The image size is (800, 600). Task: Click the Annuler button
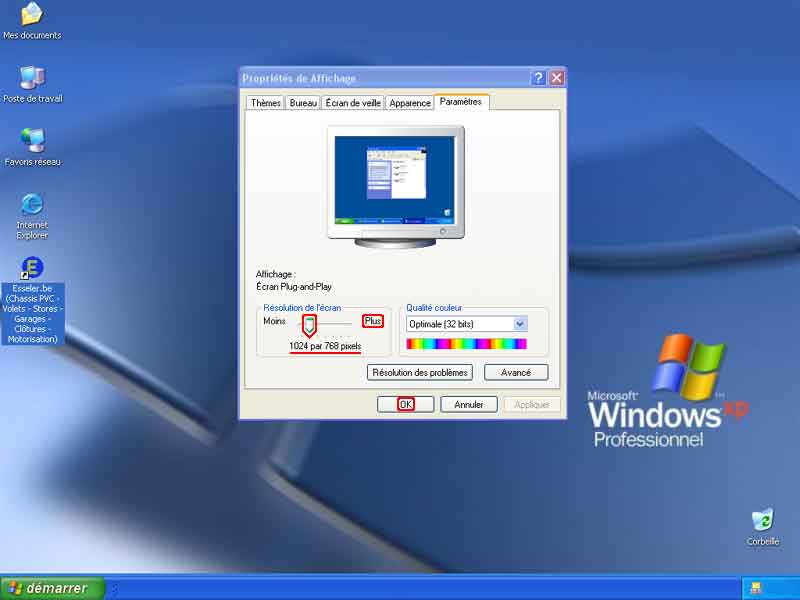[x=469, y=404]
